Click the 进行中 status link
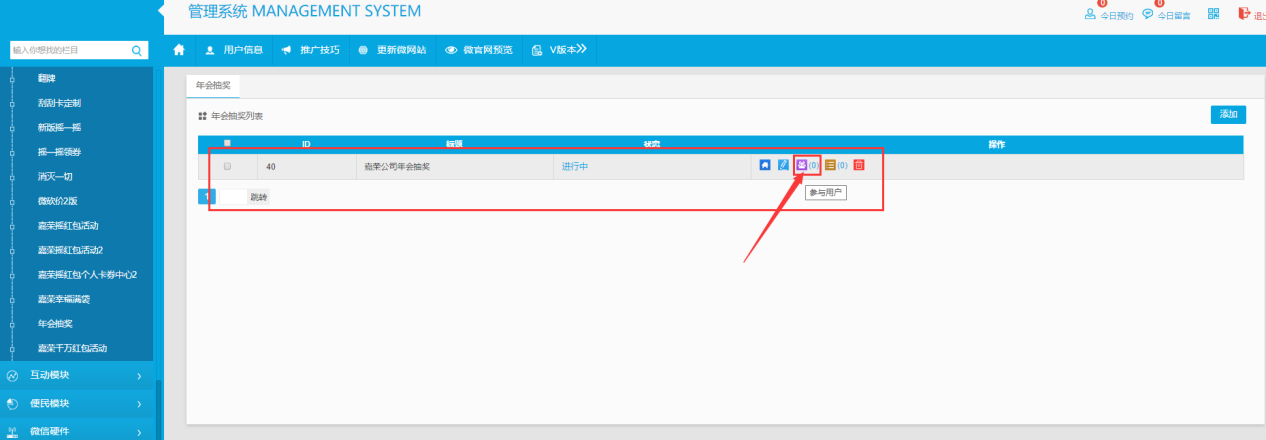 click(x=574, y=166)
